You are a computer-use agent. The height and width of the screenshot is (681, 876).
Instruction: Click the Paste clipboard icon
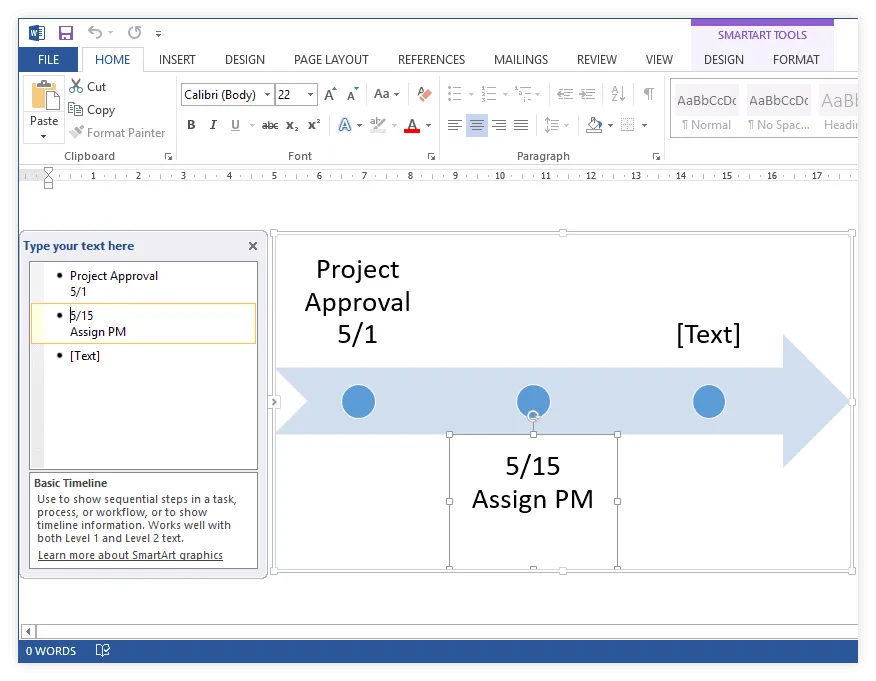[44, 97]
